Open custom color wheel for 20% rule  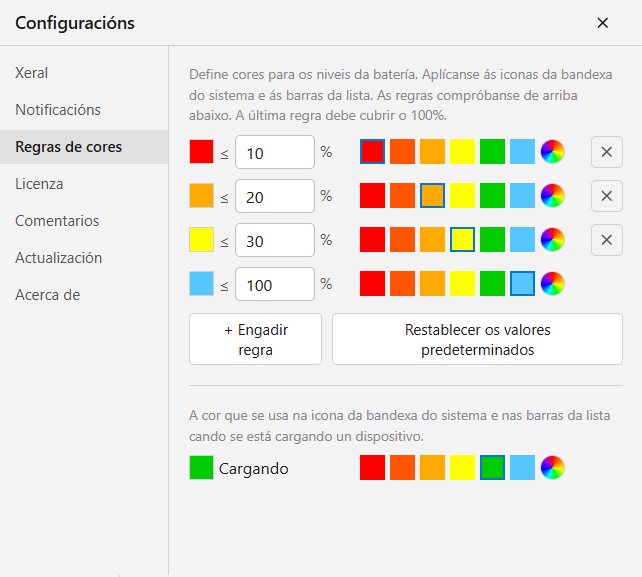click(552, 196)
